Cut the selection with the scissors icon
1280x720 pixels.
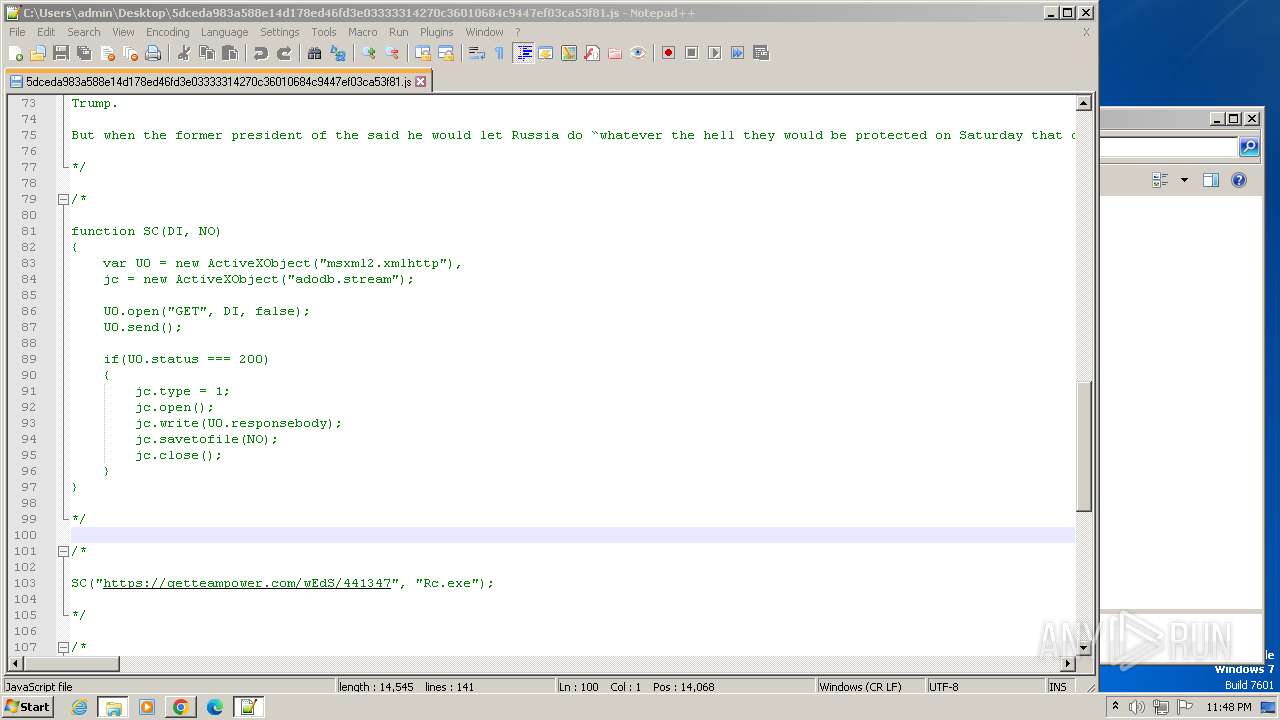click(183, 53)
